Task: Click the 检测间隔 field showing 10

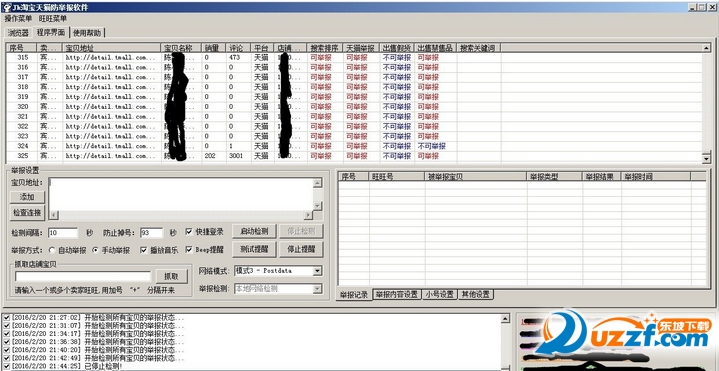Action: pos(63,233)
